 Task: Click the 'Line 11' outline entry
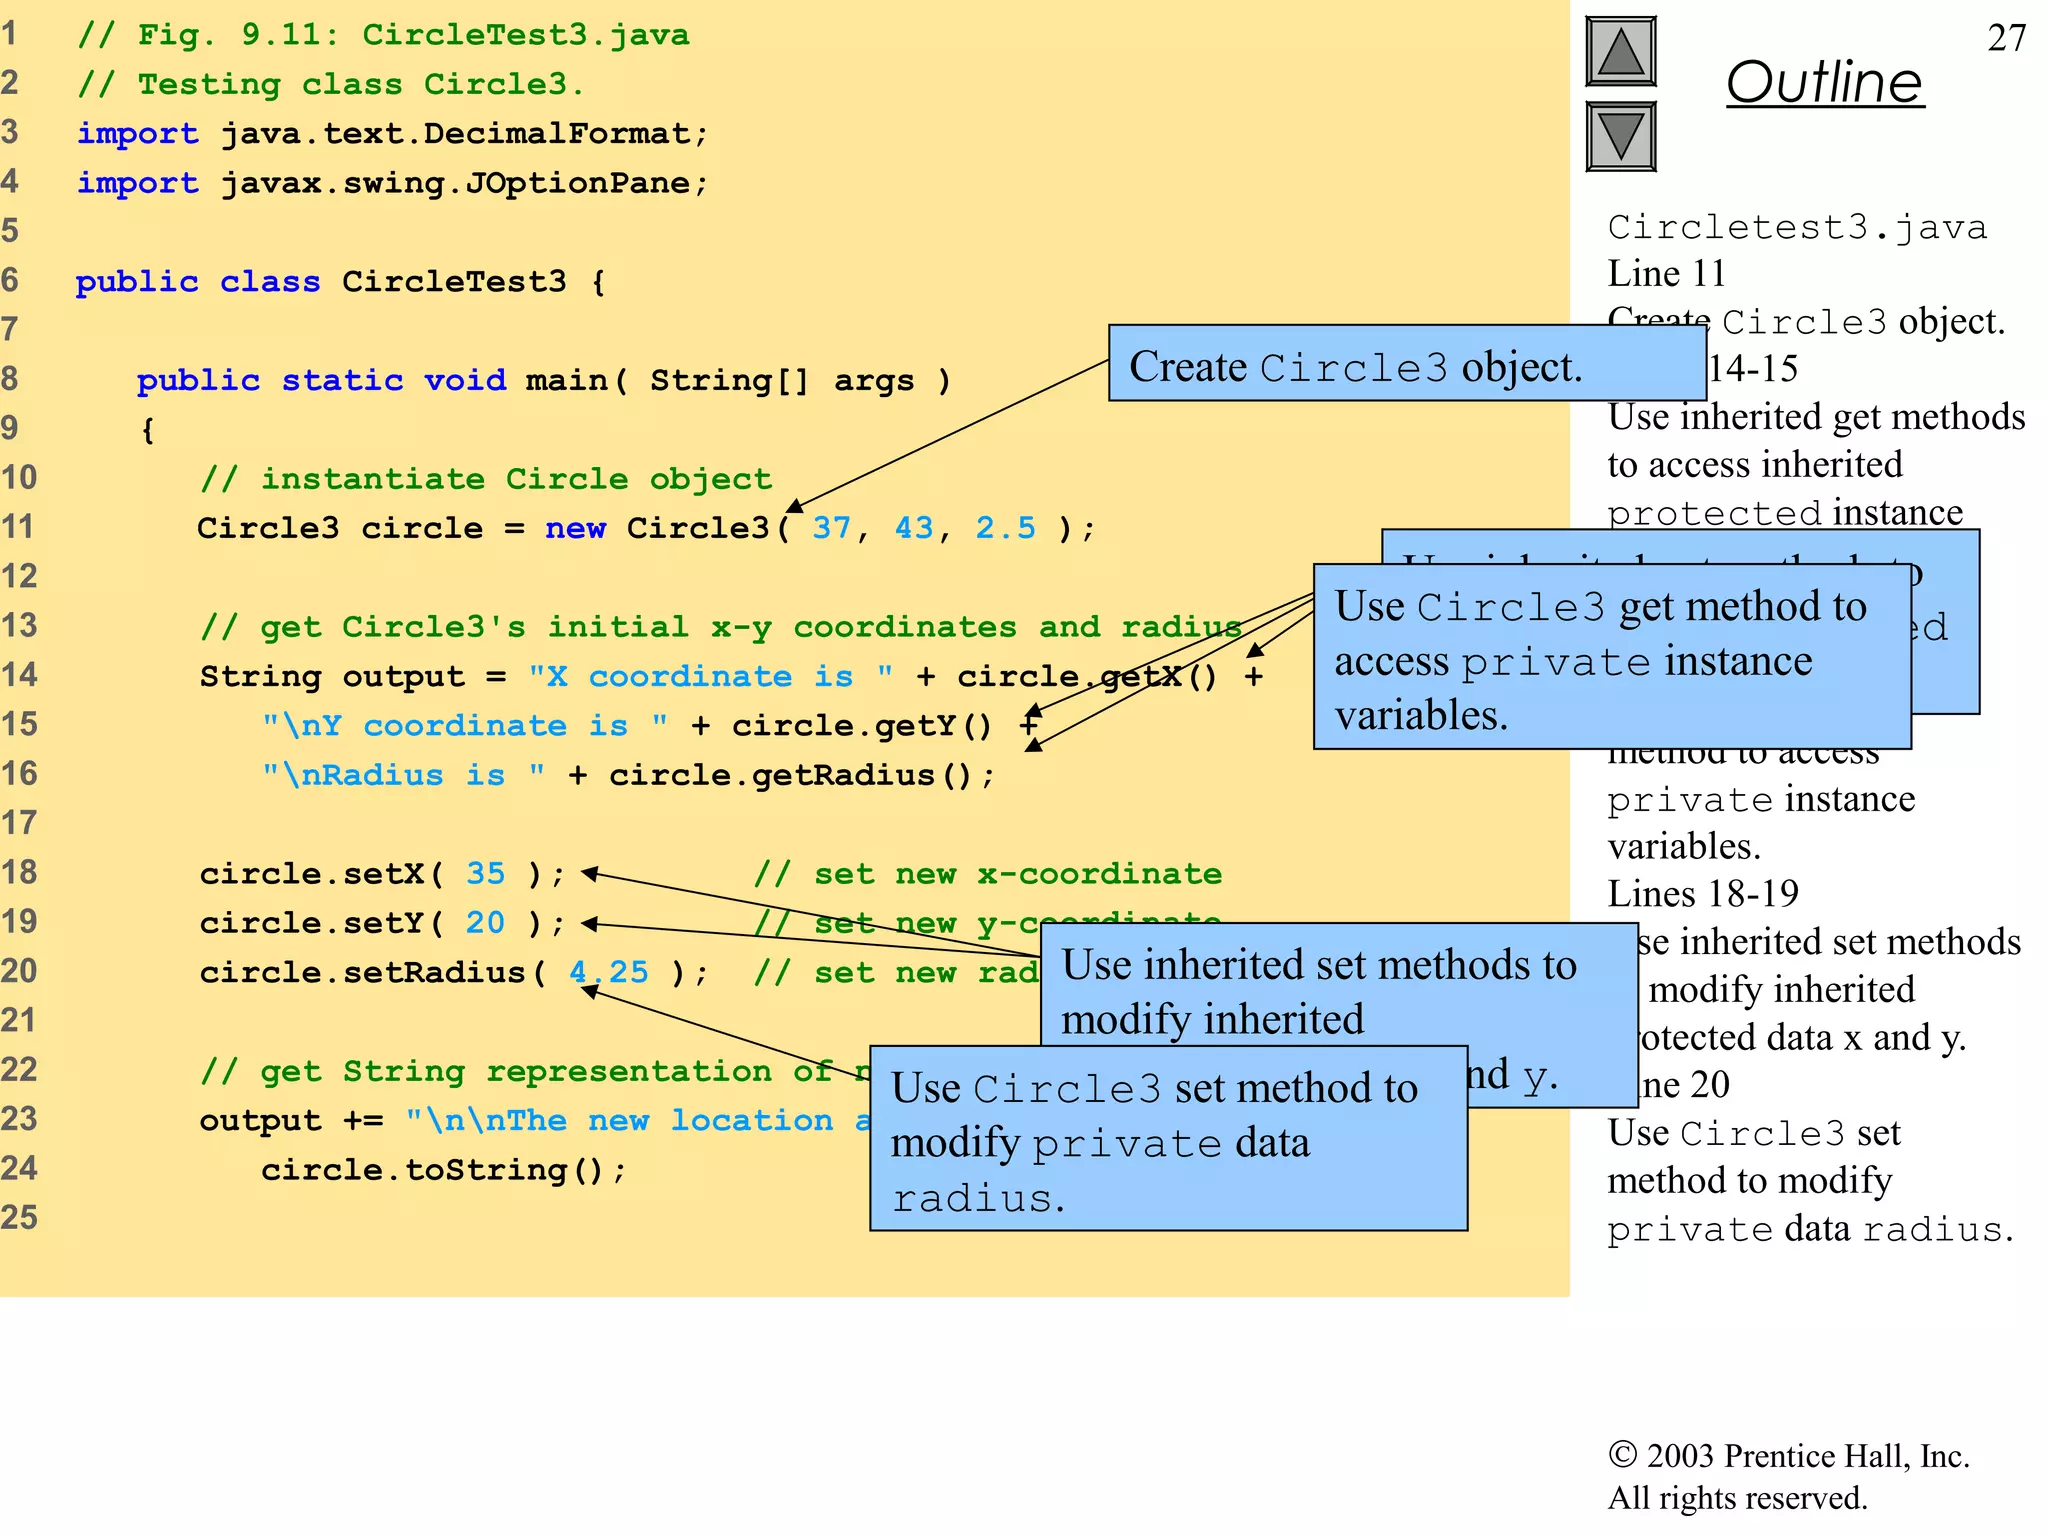(x=1666, y=274)
